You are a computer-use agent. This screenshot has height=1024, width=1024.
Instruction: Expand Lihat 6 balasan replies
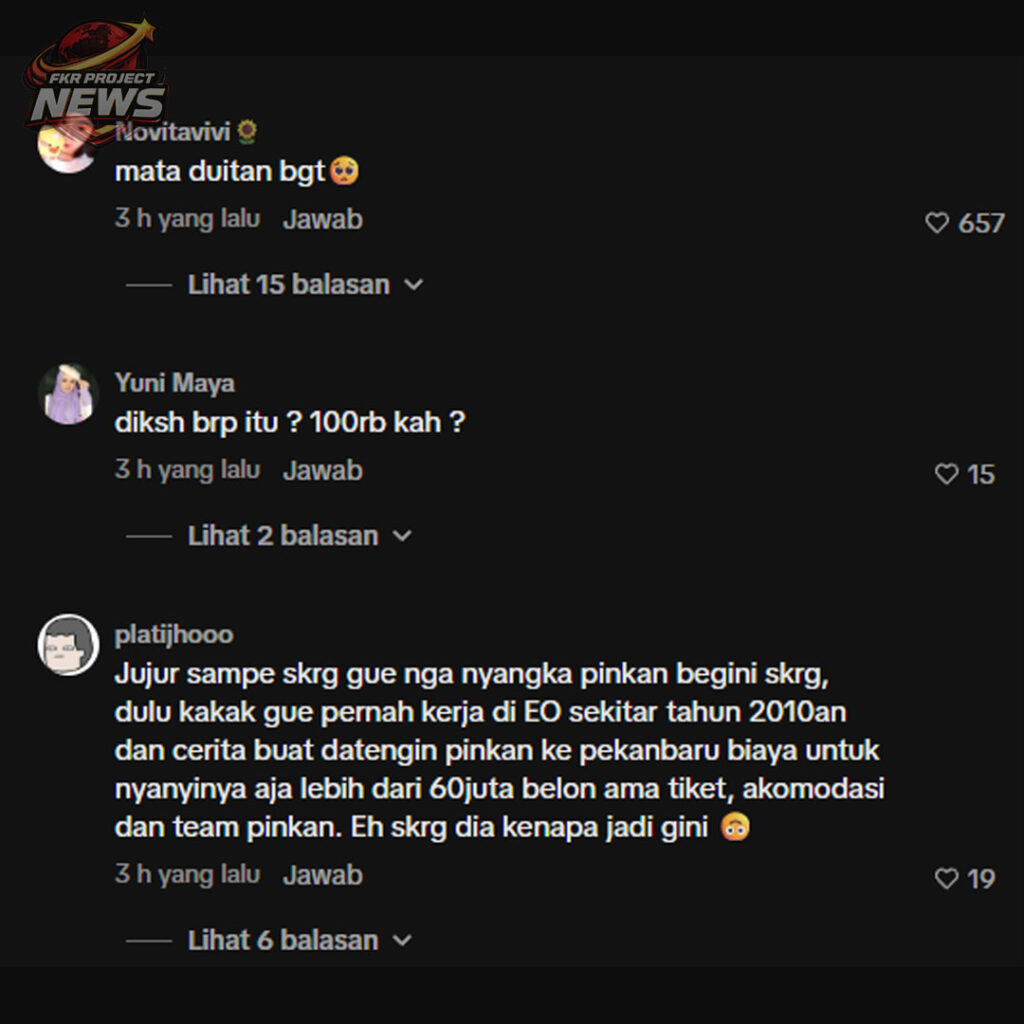283,940
